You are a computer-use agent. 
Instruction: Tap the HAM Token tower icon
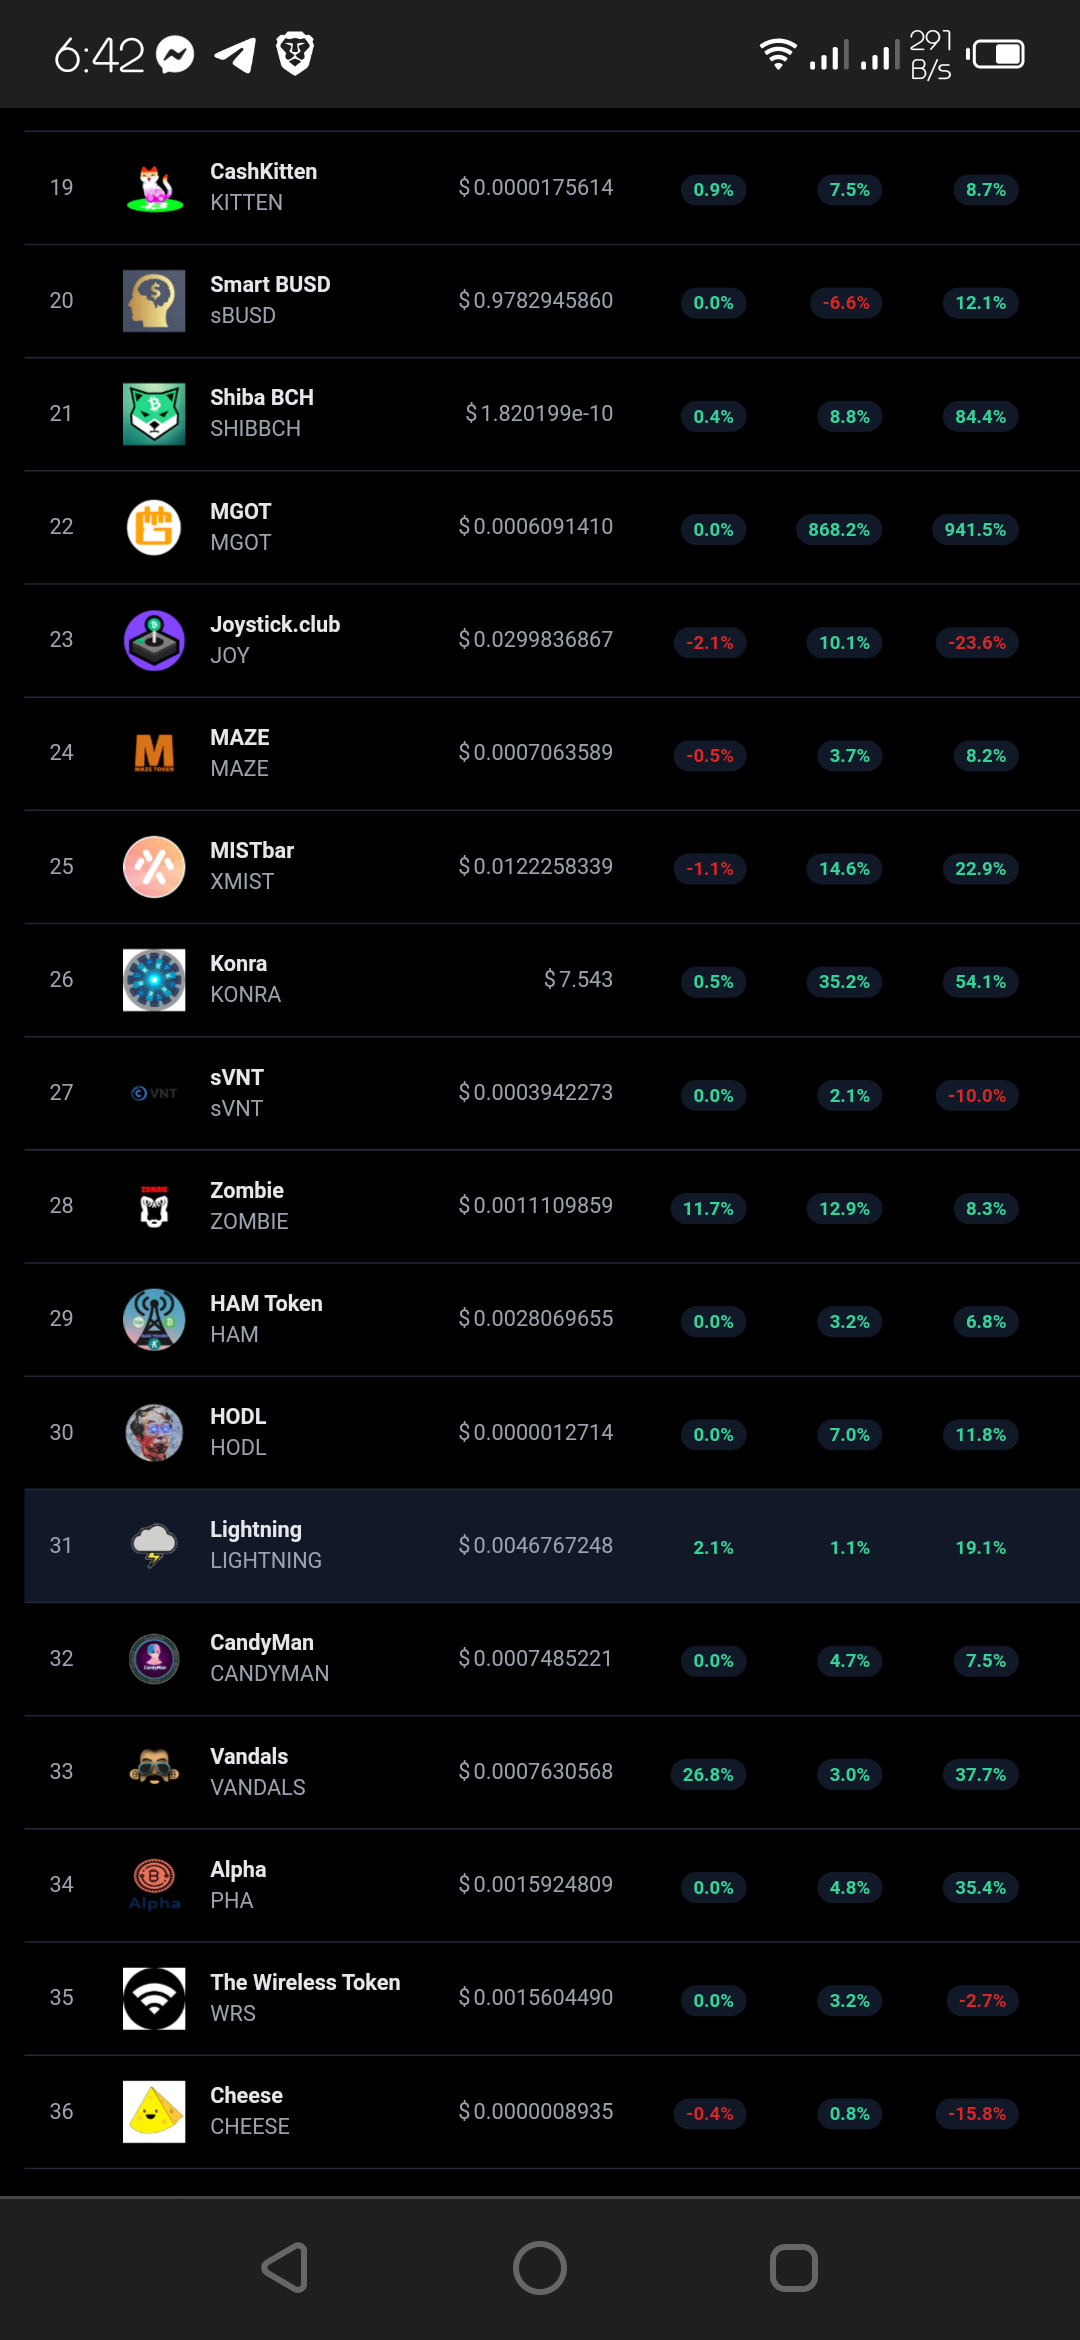click(154, 1319)
